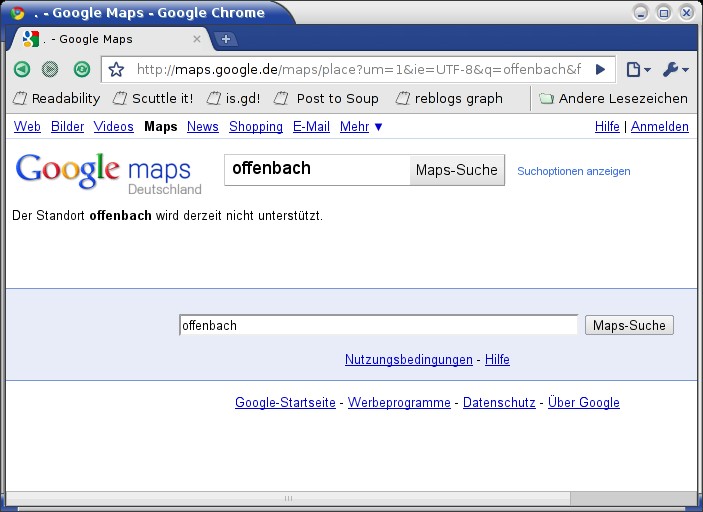Open the Readability bookmark
Image resolution: width=703 pixels, height=512 pixels.
tap(56, 98)
